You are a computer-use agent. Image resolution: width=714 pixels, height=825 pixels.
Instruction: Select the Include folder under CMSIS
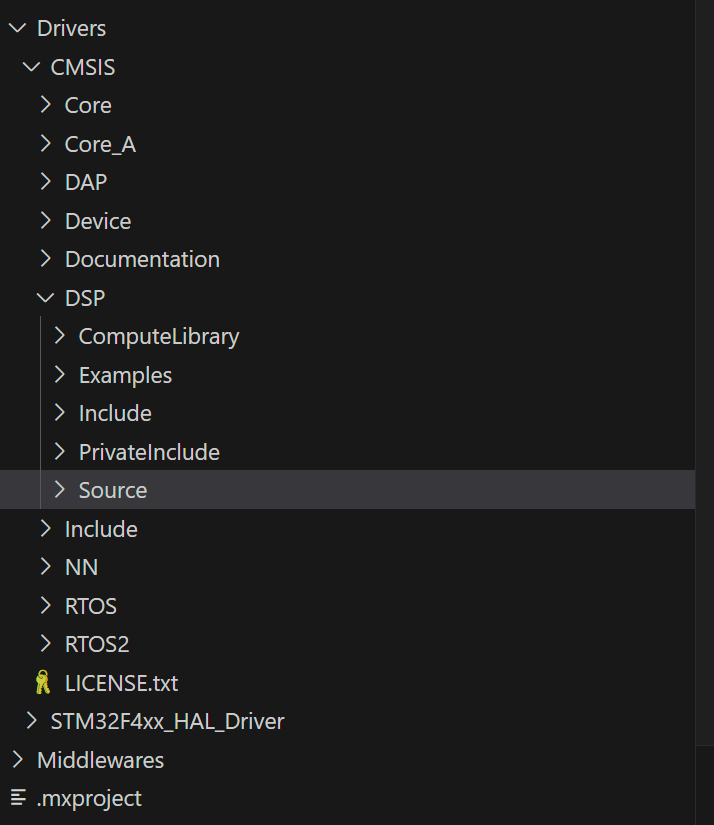click(x=101, y=528)
